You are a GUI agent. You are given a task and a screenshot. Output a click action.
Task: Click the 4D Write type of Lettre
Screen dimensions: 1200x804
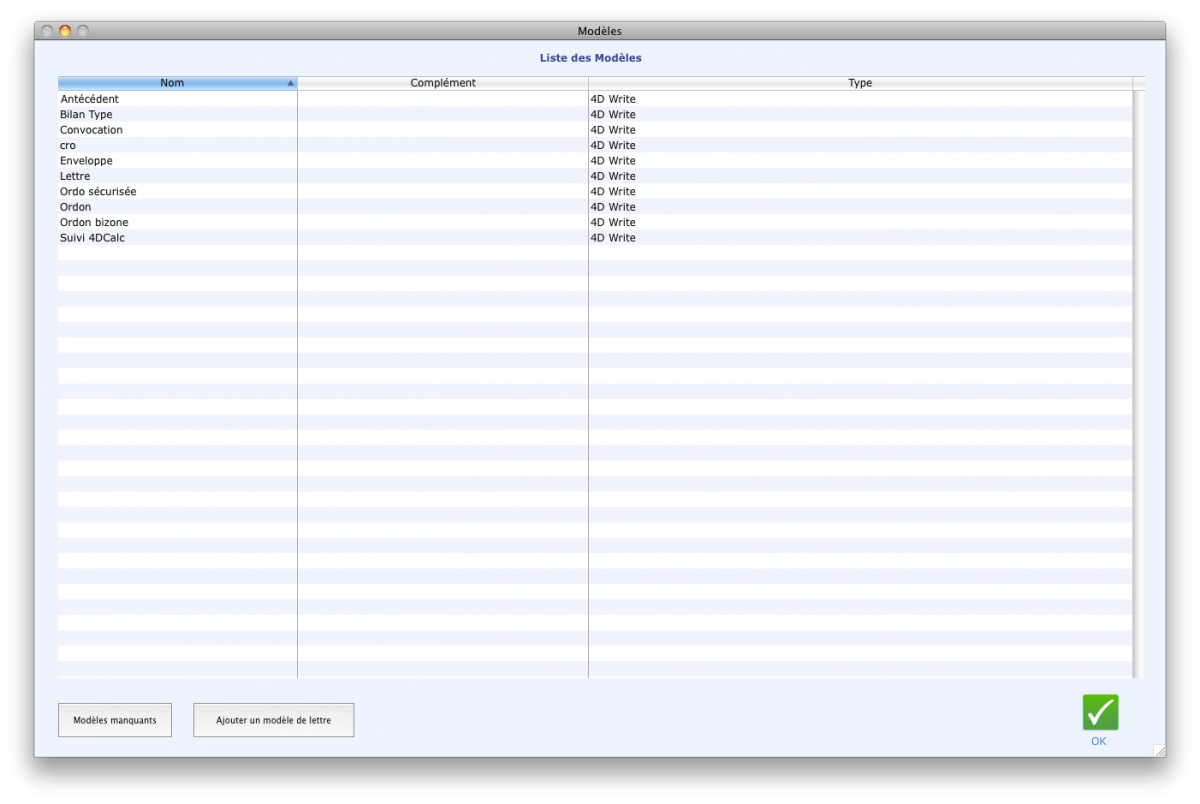[613, 176]
